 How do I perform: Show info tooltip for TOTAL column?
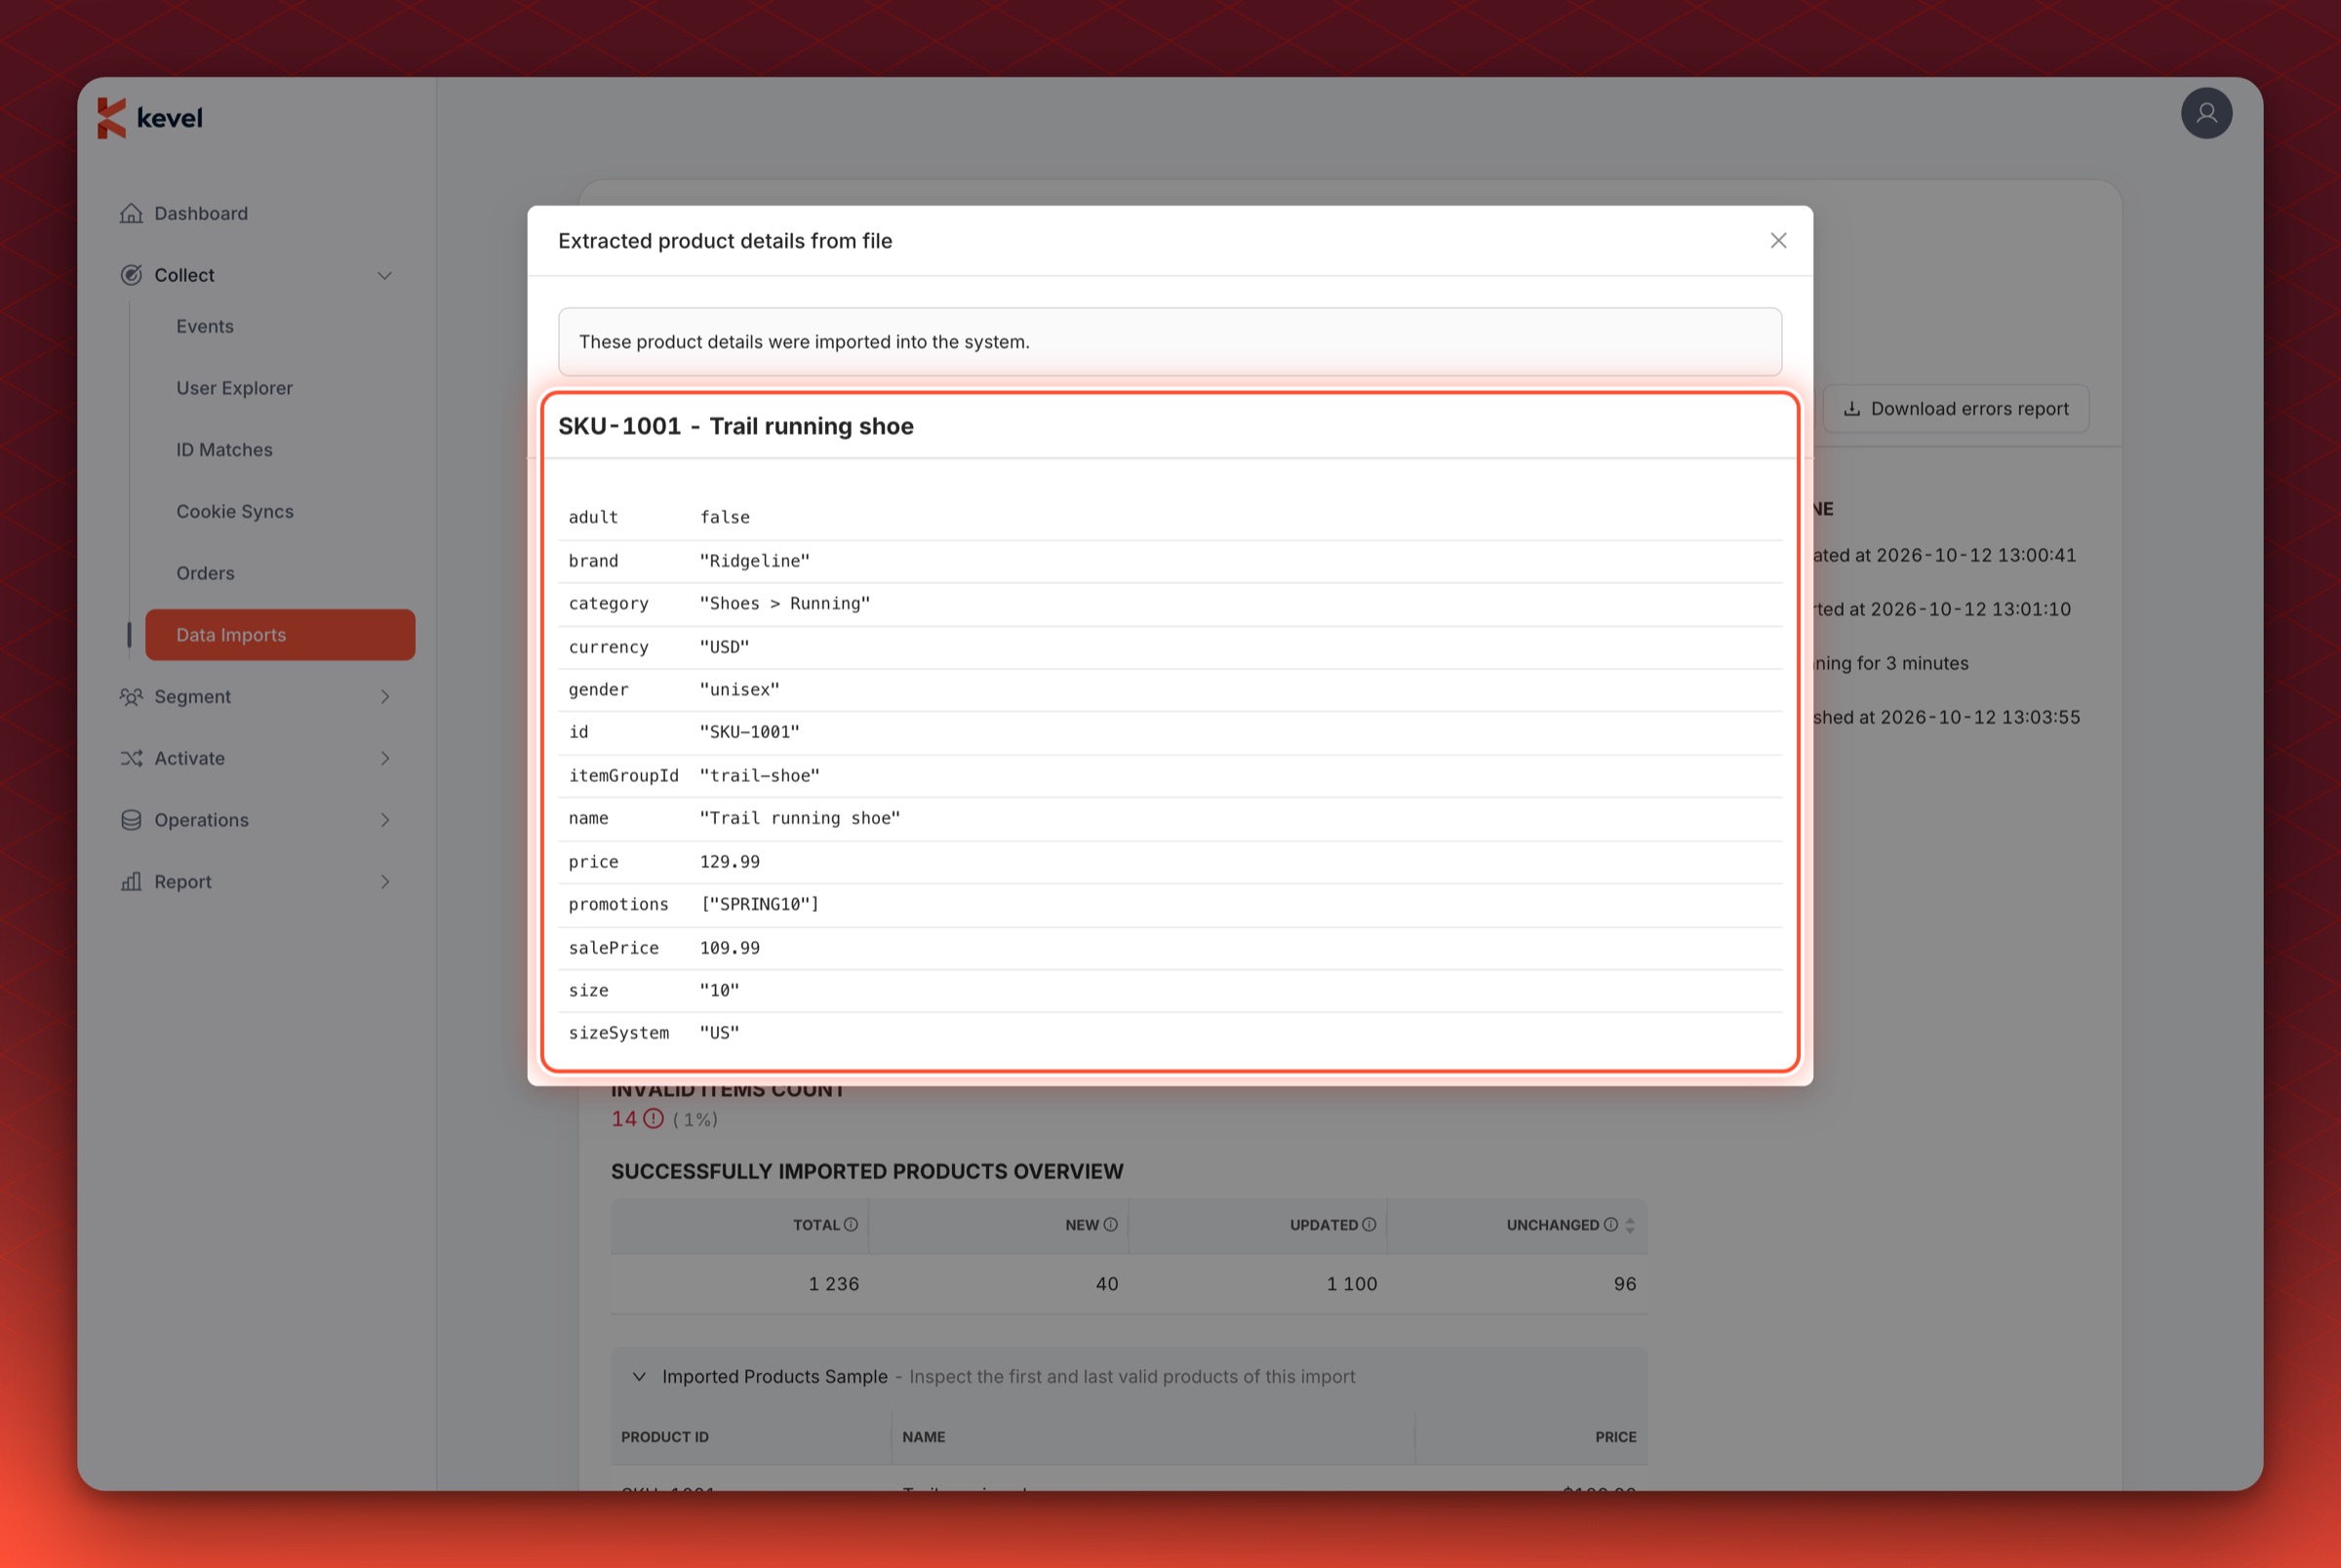(x=851, y=1225)
